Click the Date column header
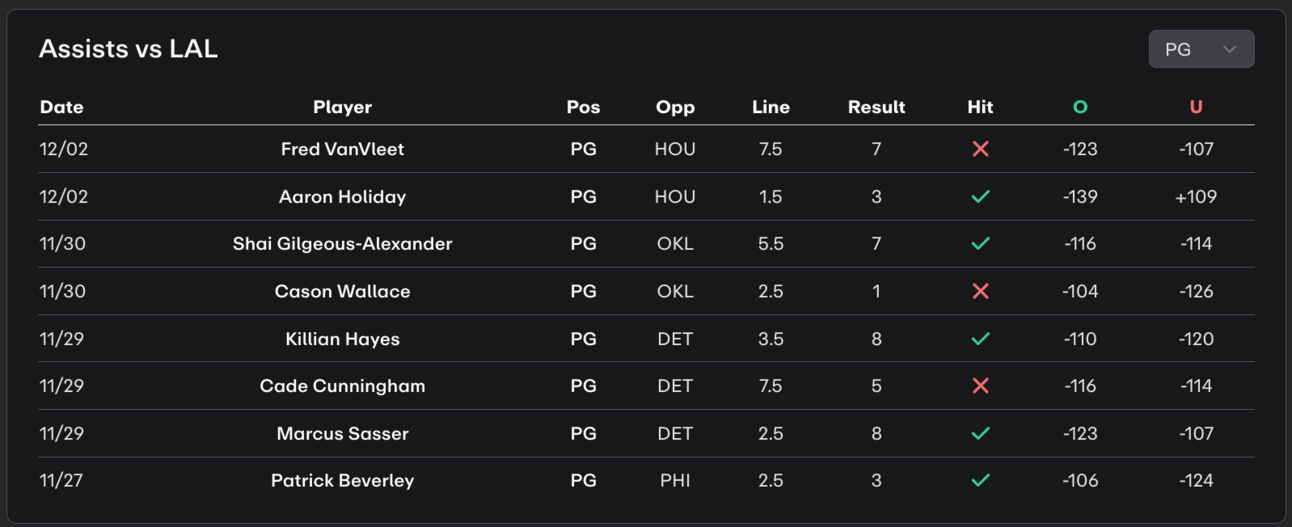1292x527 pixels. (62, 107)
